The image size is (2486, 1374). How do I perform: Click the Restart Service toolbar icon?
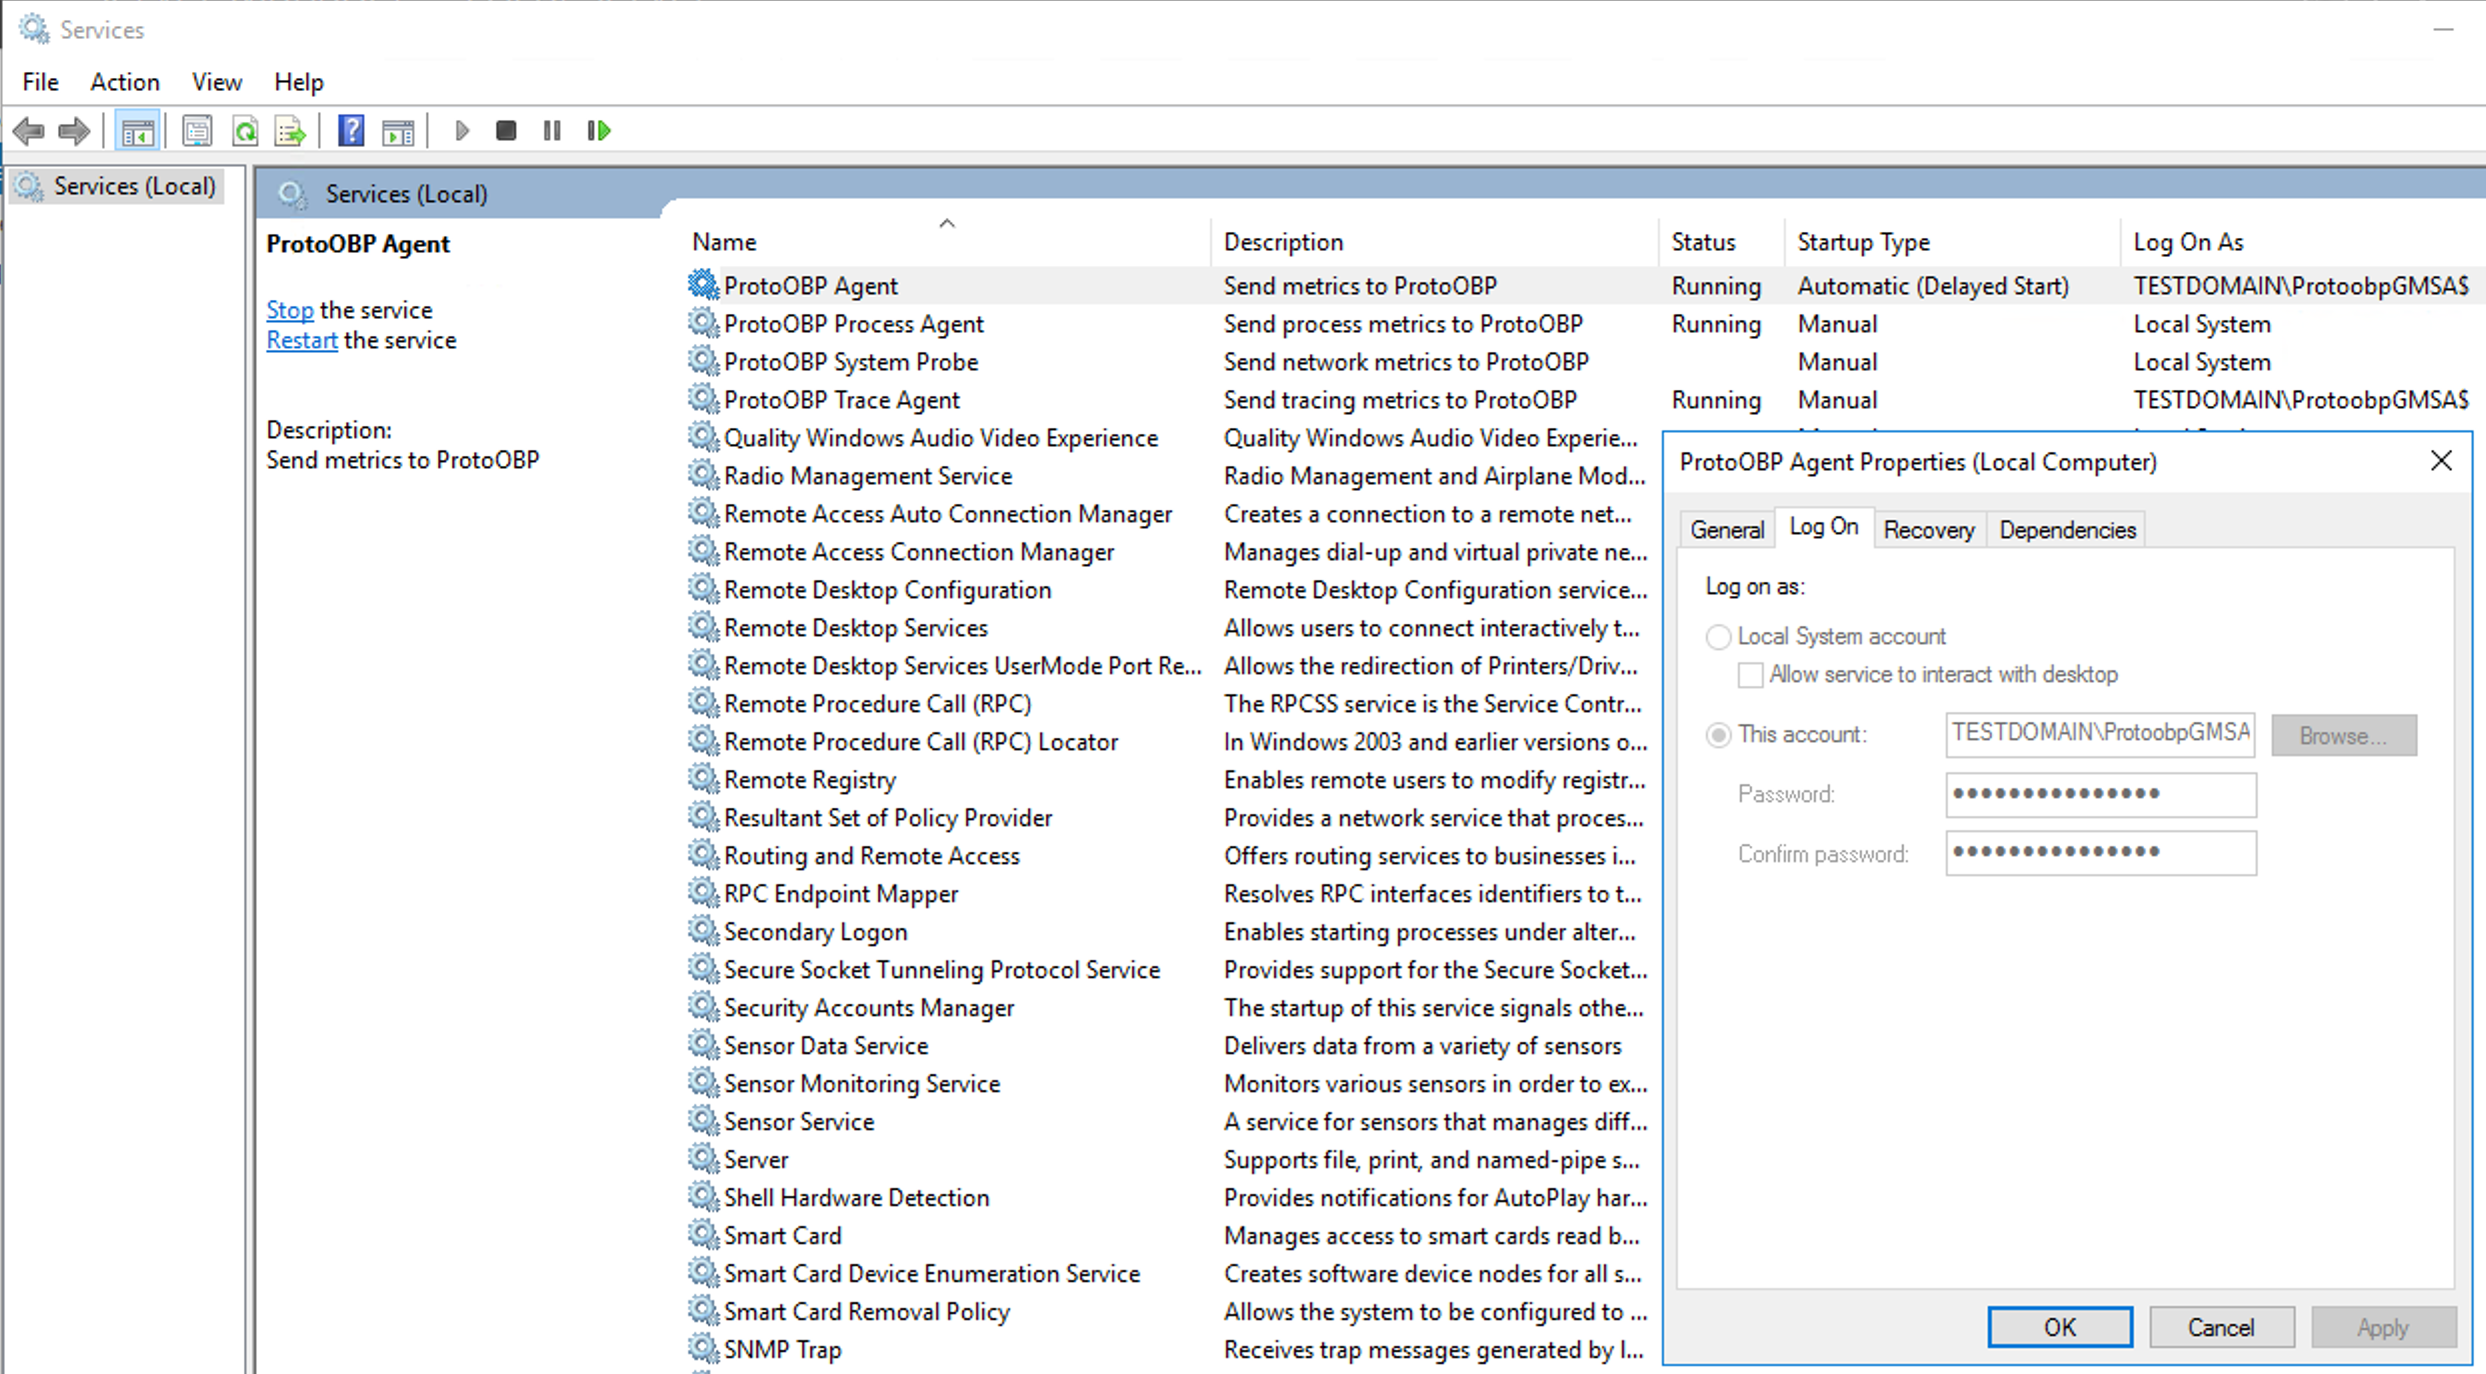click(x=599, y=131)
